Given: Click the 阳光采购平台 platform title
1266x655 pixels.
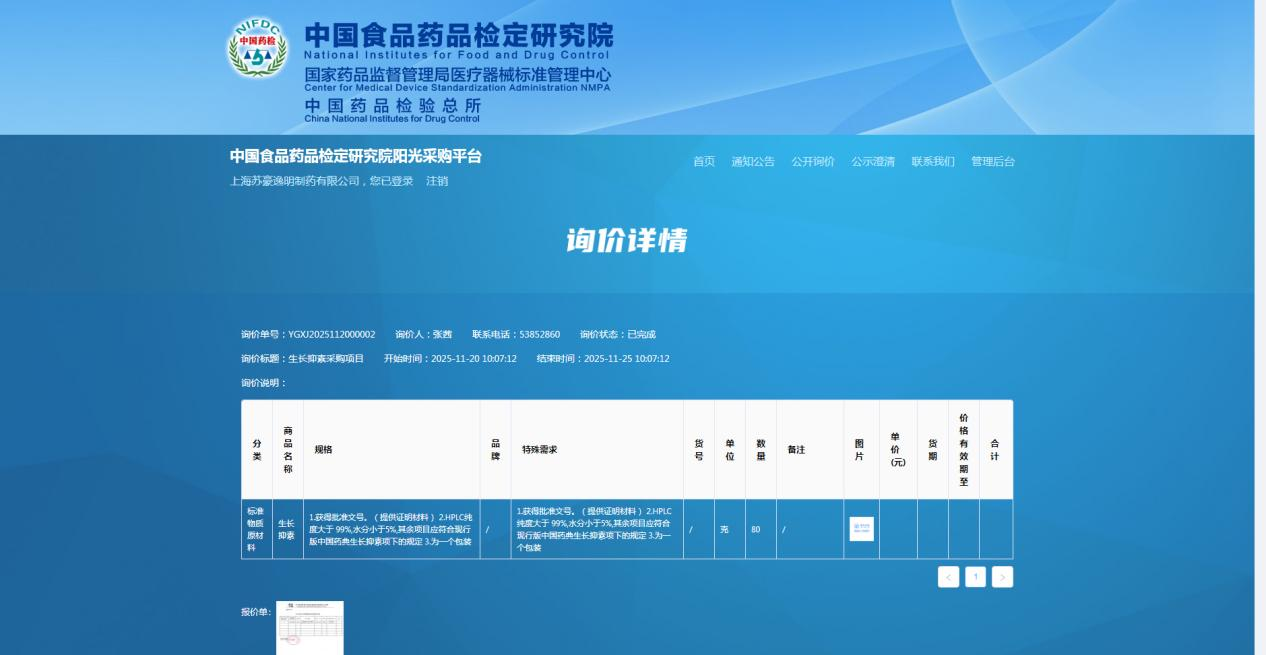Looking at the screenshot, I should (x=355, y=156).
